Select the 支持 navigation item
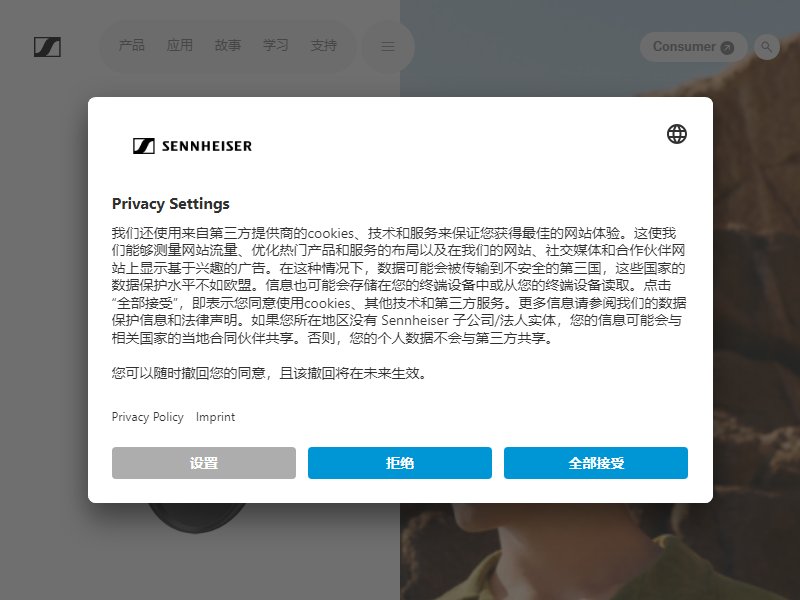Viewport: 800px width, 600px height. (323, 45)
